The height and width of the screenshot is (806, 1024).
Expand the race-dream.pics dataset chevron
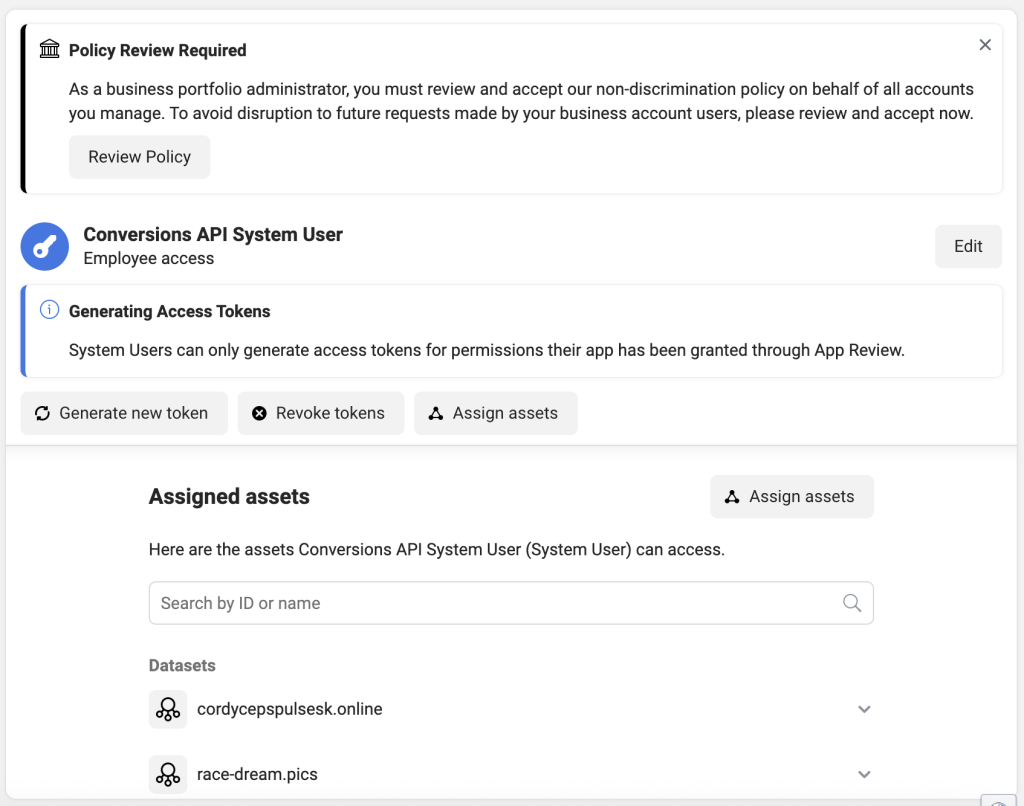(x=864, y=775)
